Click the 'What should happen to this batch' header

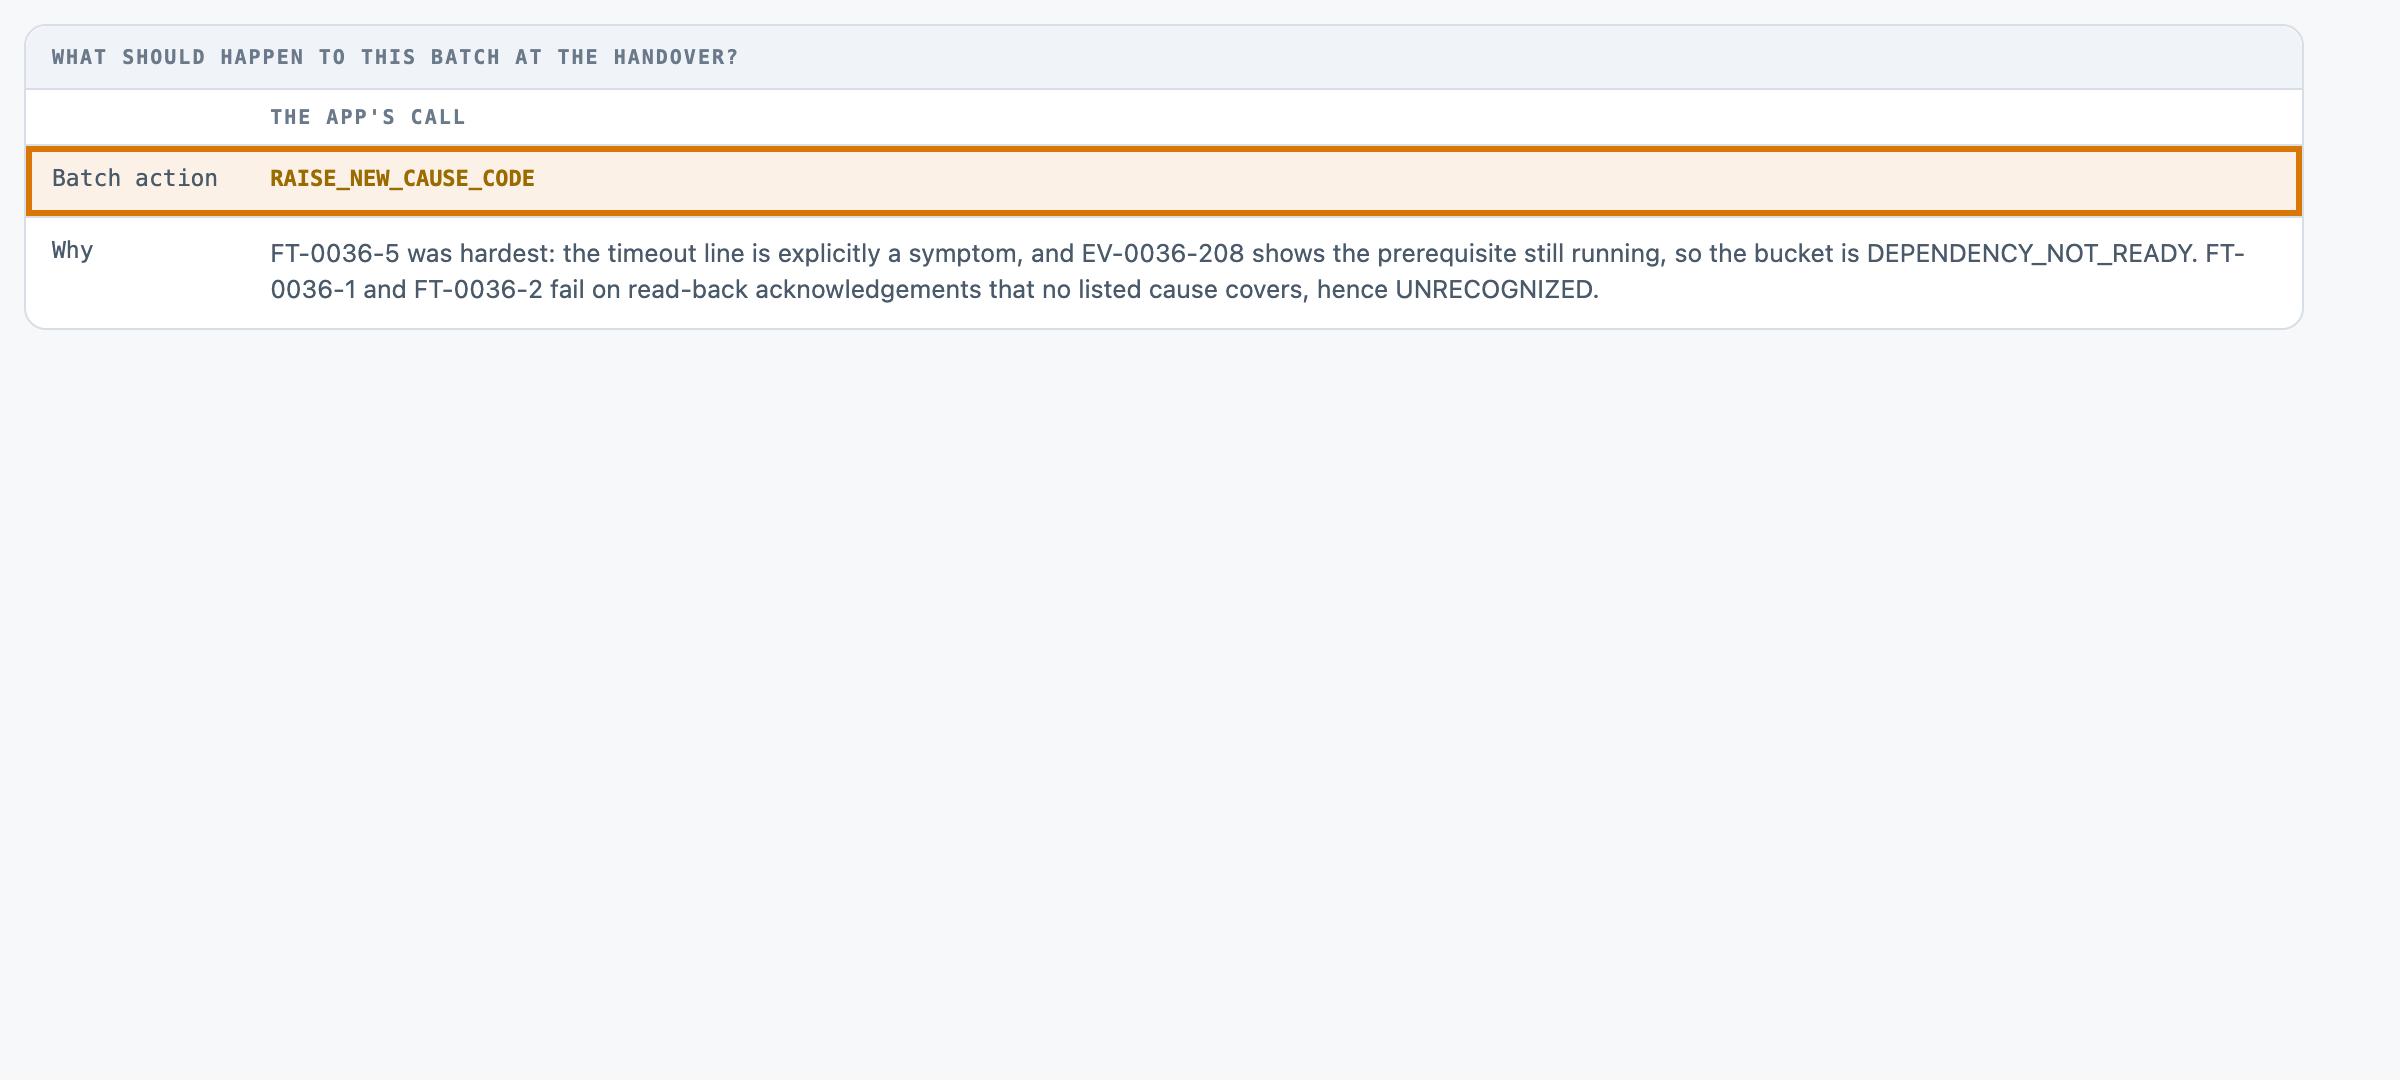click(x=395, y=57)
